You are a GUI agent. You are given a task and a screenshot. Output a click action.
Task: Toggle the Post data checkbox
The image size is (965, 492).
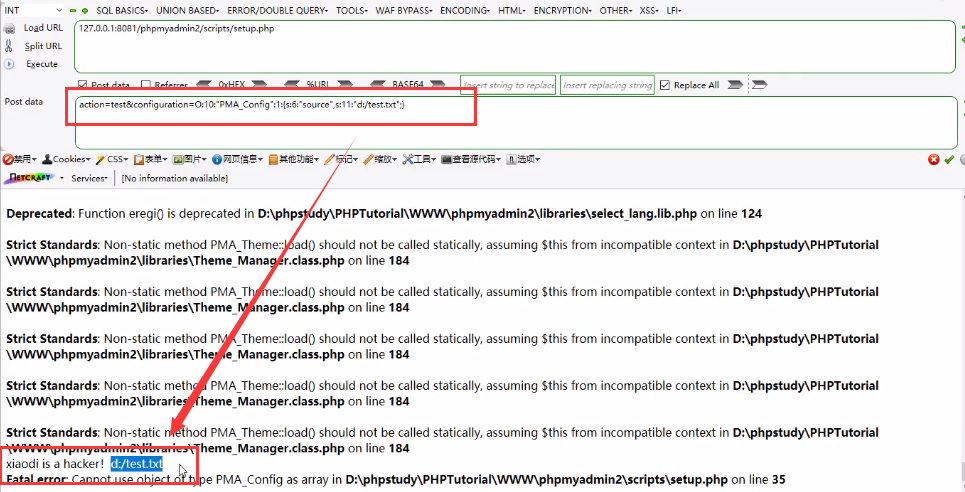pos(83,86)
